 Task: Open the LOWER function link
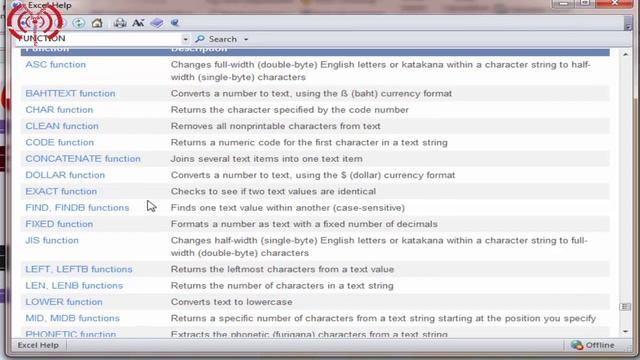click(x=64, y=302)
